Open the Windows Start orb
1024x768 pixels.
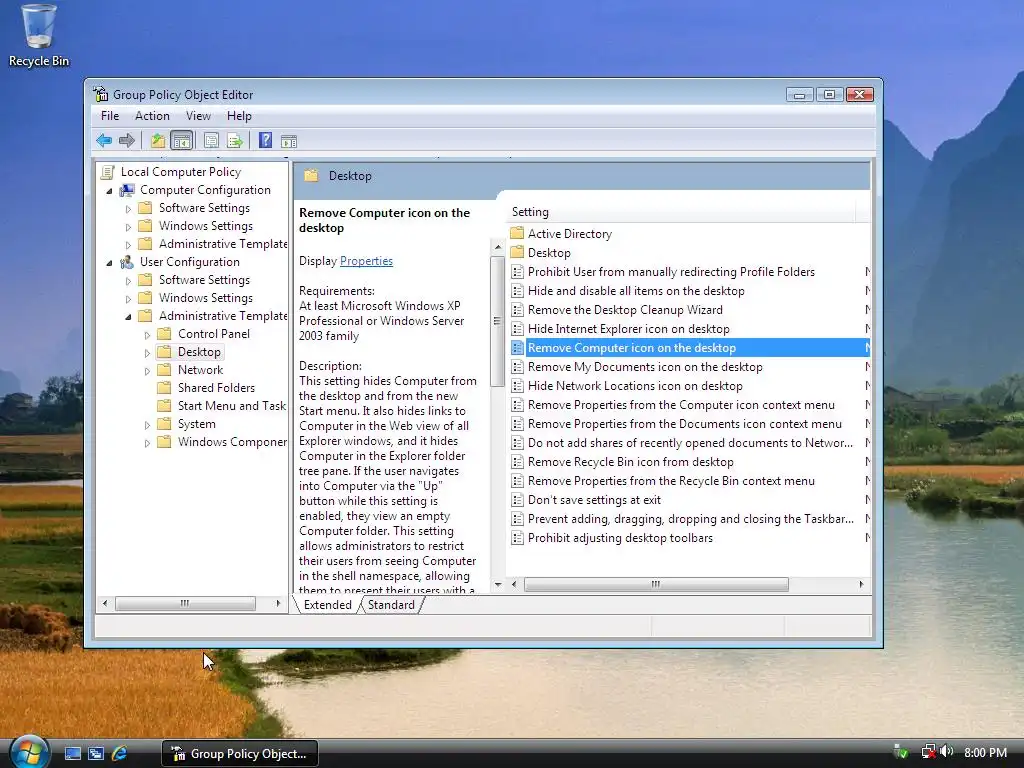[29, 752]
